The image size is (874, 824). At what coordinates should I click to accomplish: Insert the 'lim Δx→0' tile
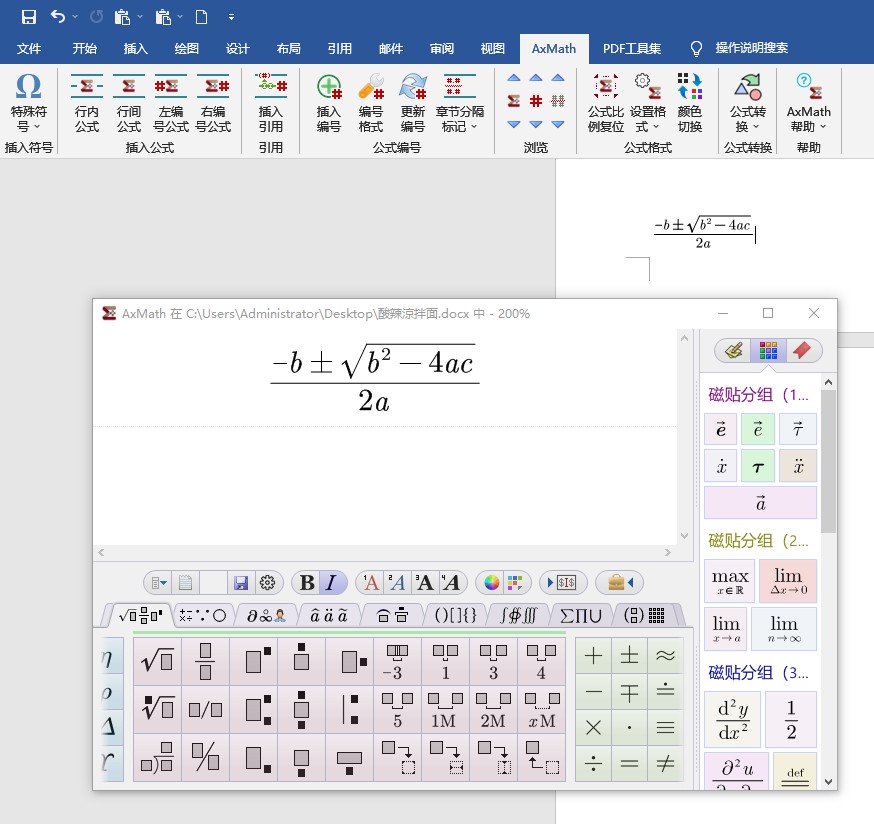coord(788,581)
